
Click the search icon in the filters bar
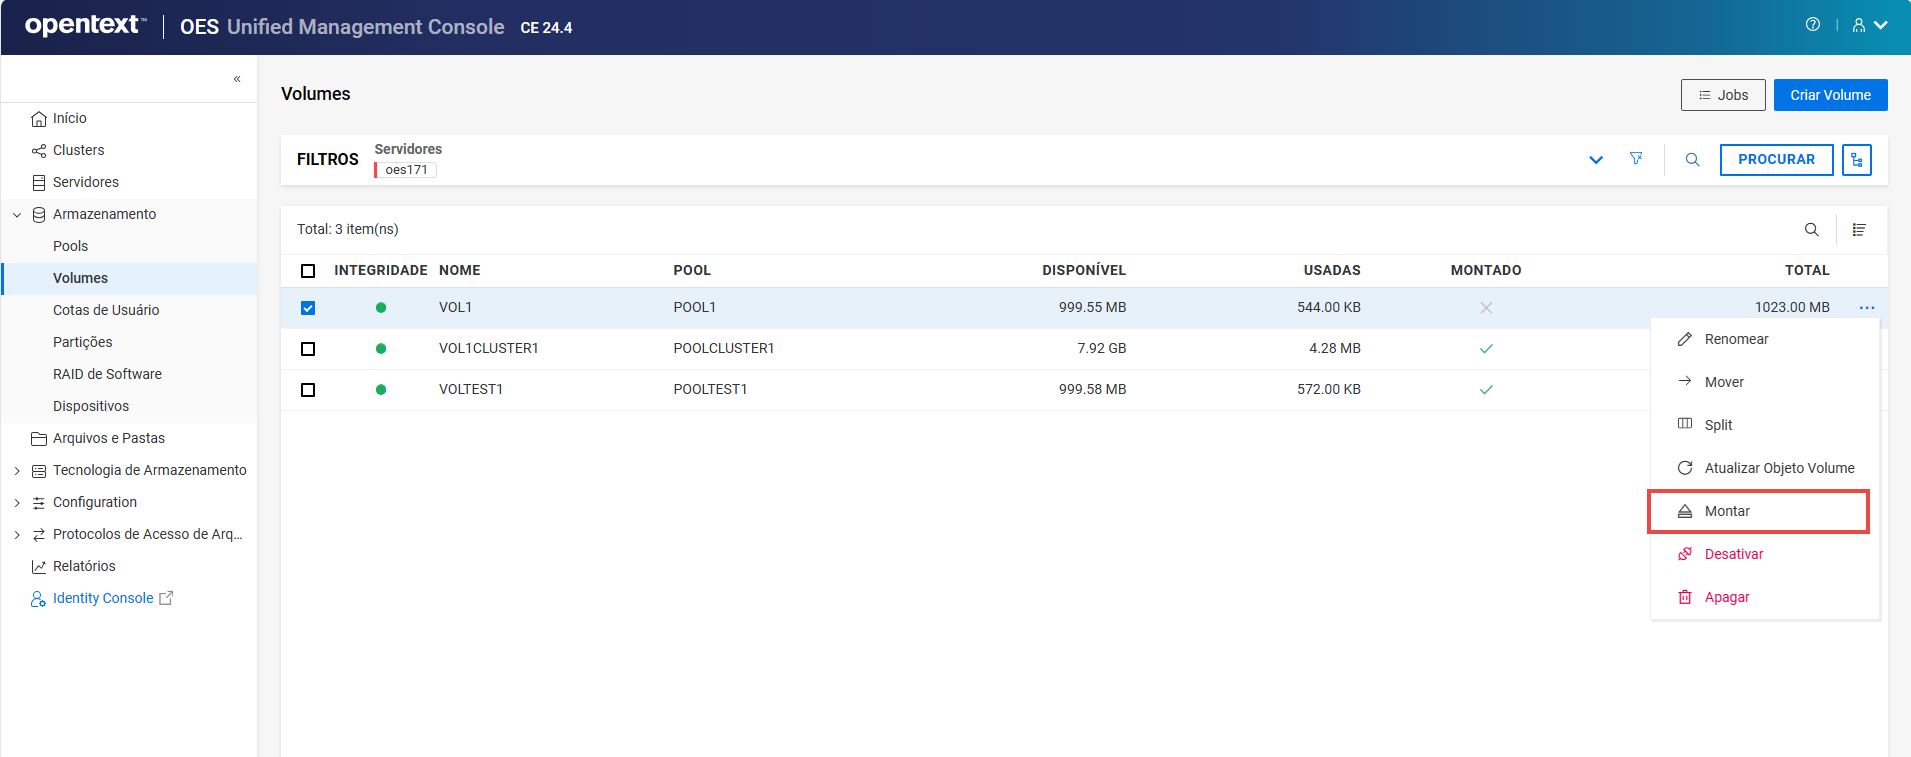click(1692, 160)
